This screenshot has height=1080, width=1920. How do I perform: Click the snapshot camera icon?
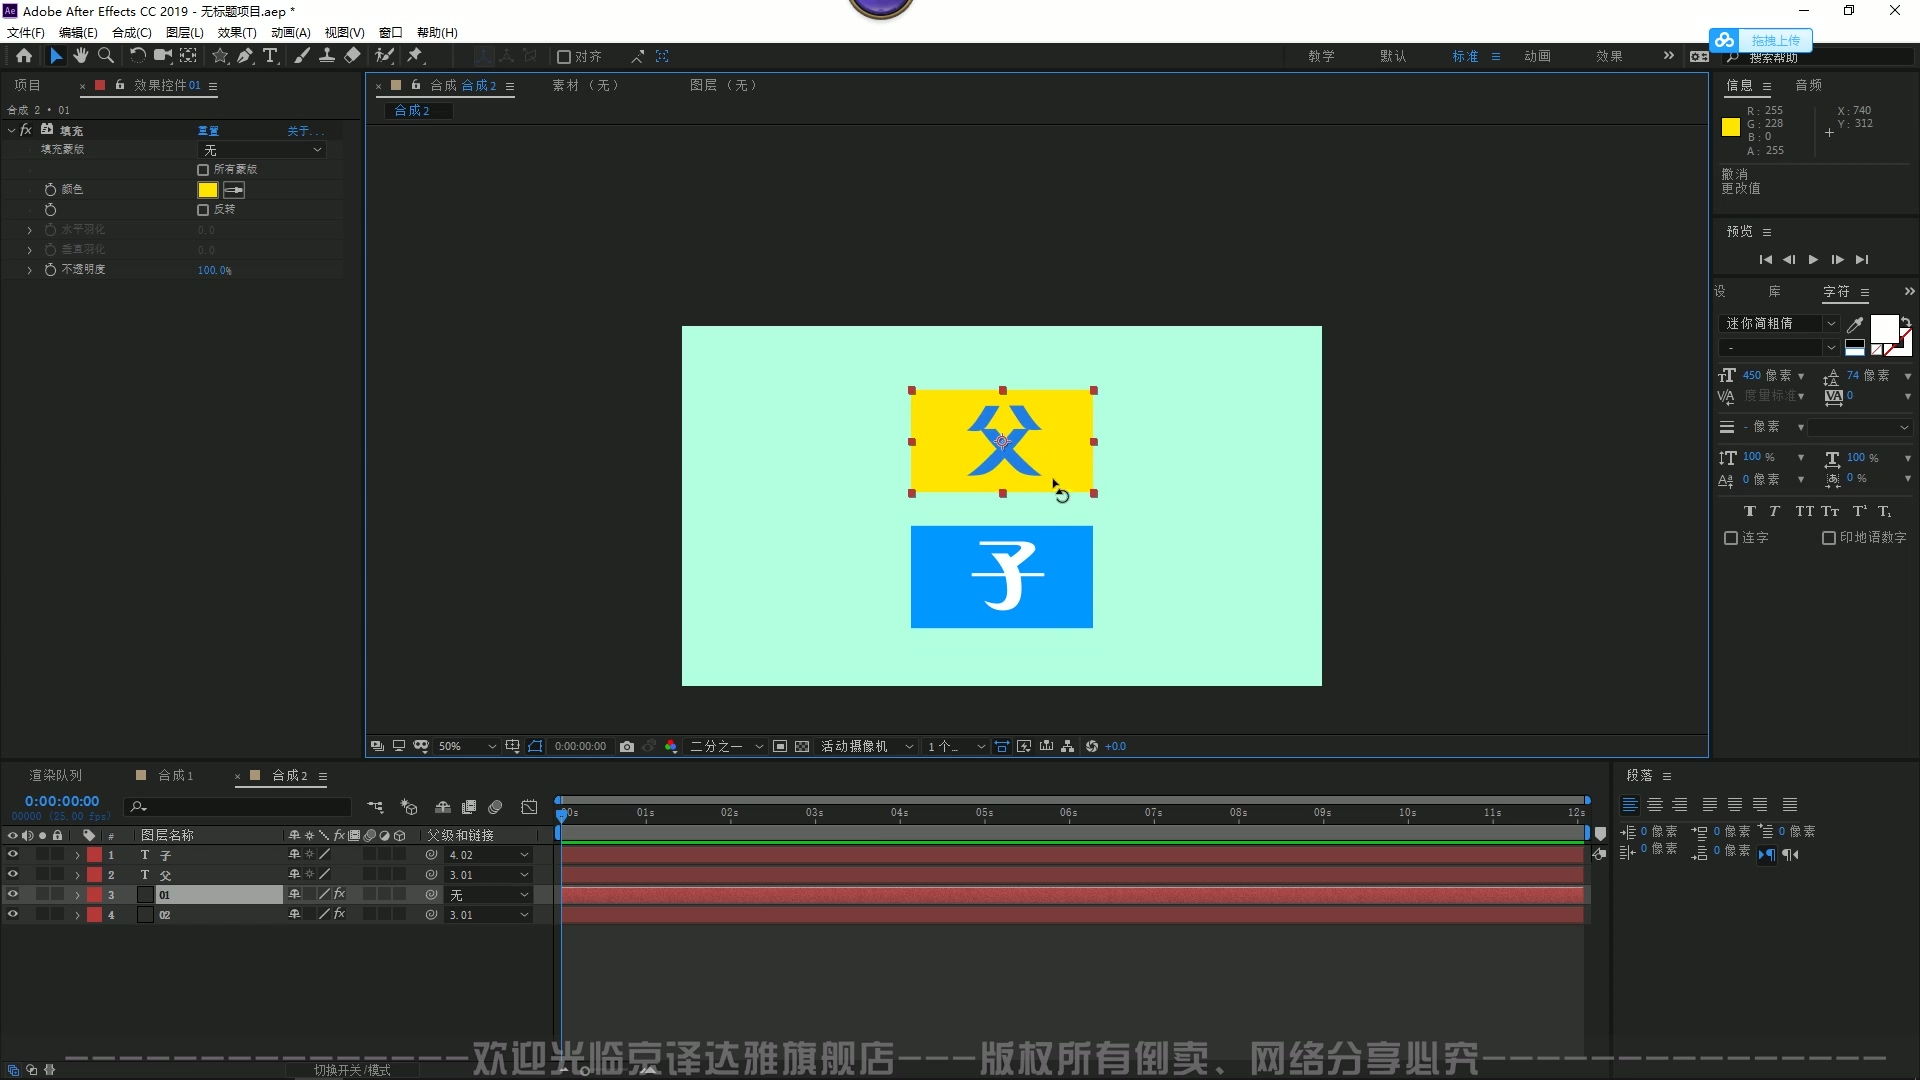point(627,746)
